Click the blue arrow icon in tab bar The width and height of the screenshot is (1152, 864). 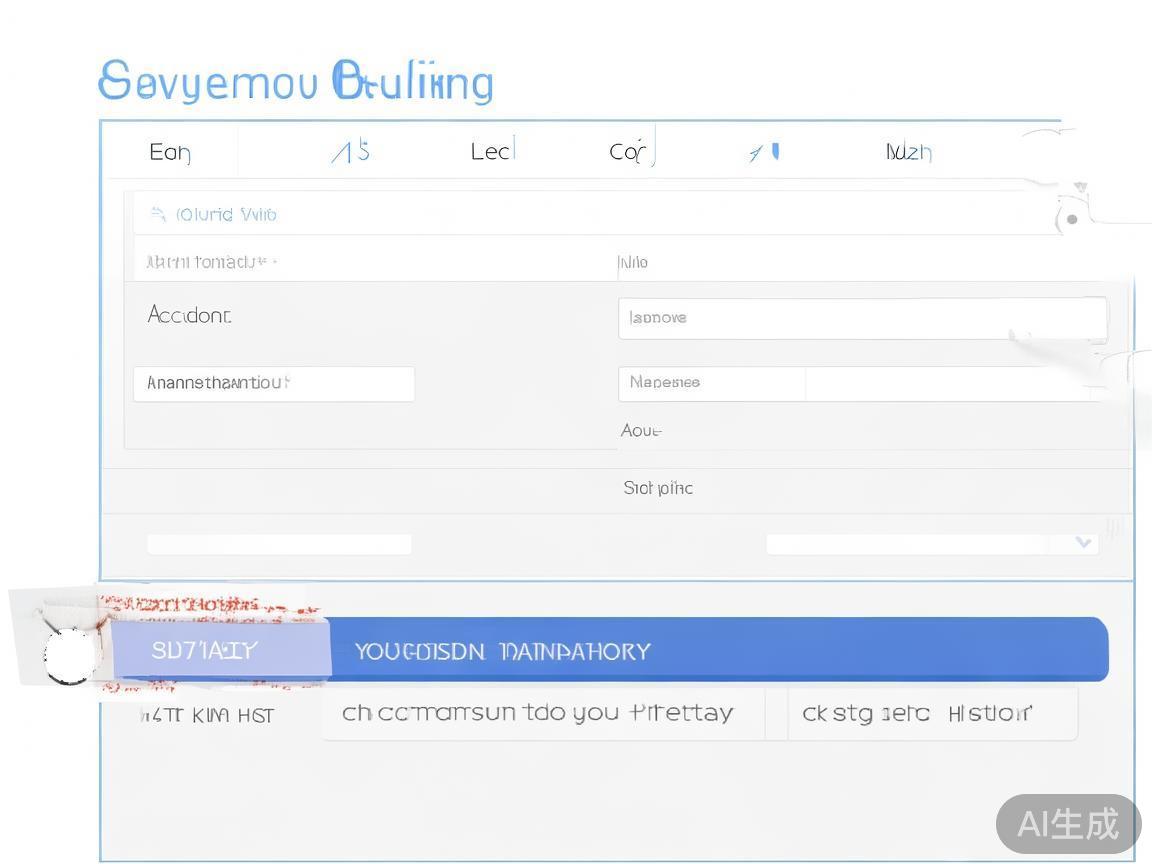tap(764, 152)
